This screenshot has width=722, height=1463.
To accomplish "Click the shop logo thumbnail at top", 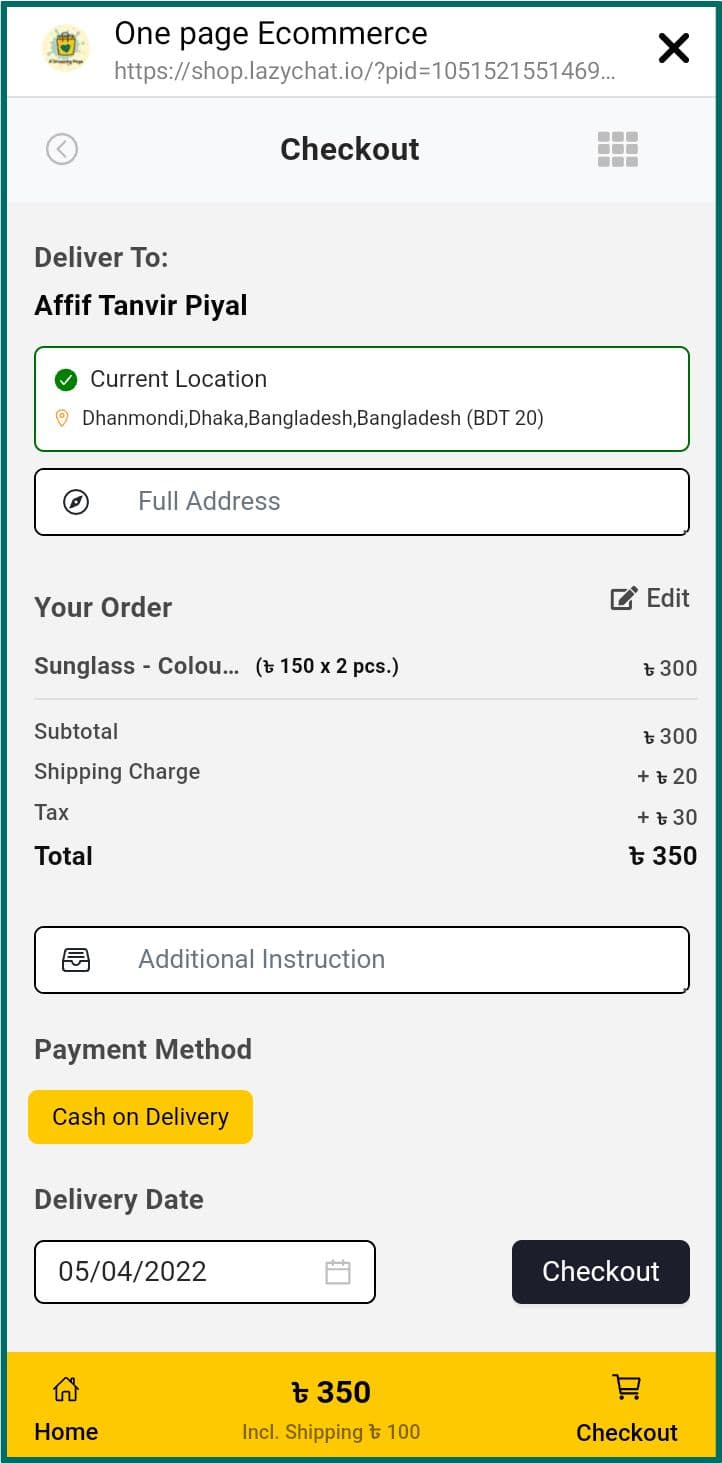I will click(x=65, y=48).
